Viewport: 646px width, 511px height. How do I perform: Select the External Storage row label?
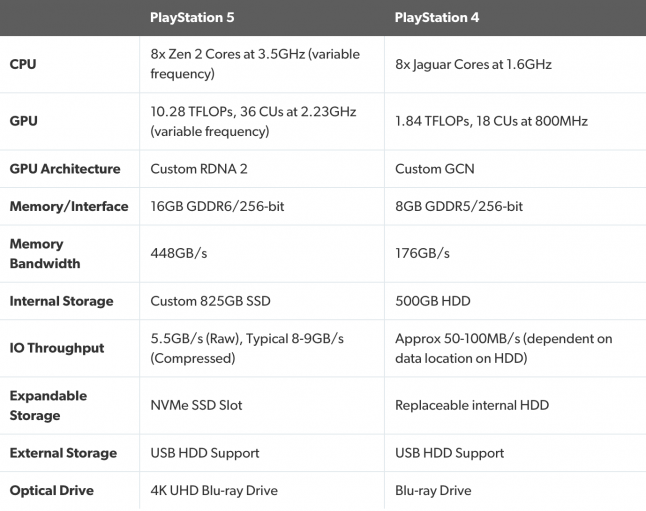click(63, 453)
